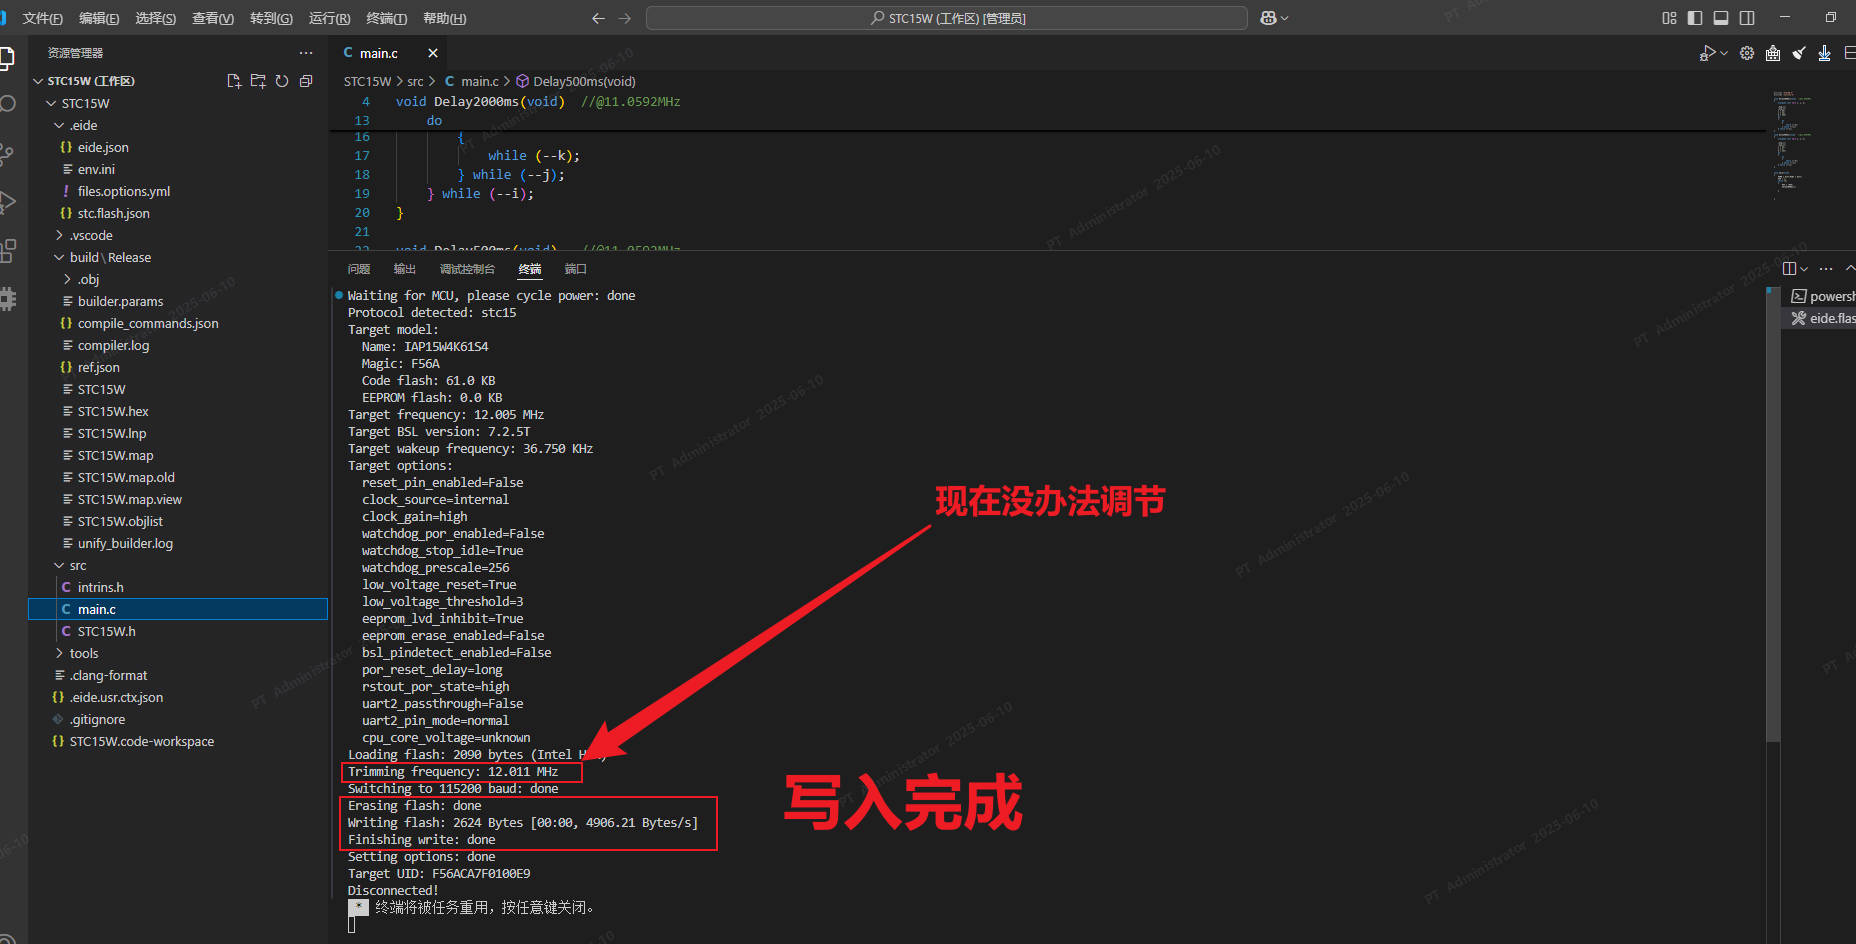Image resolution: width=1856 pixels, height=944 pixels.
Task: Click the src breadcrumb segment
Action: [x=415, y=81]
